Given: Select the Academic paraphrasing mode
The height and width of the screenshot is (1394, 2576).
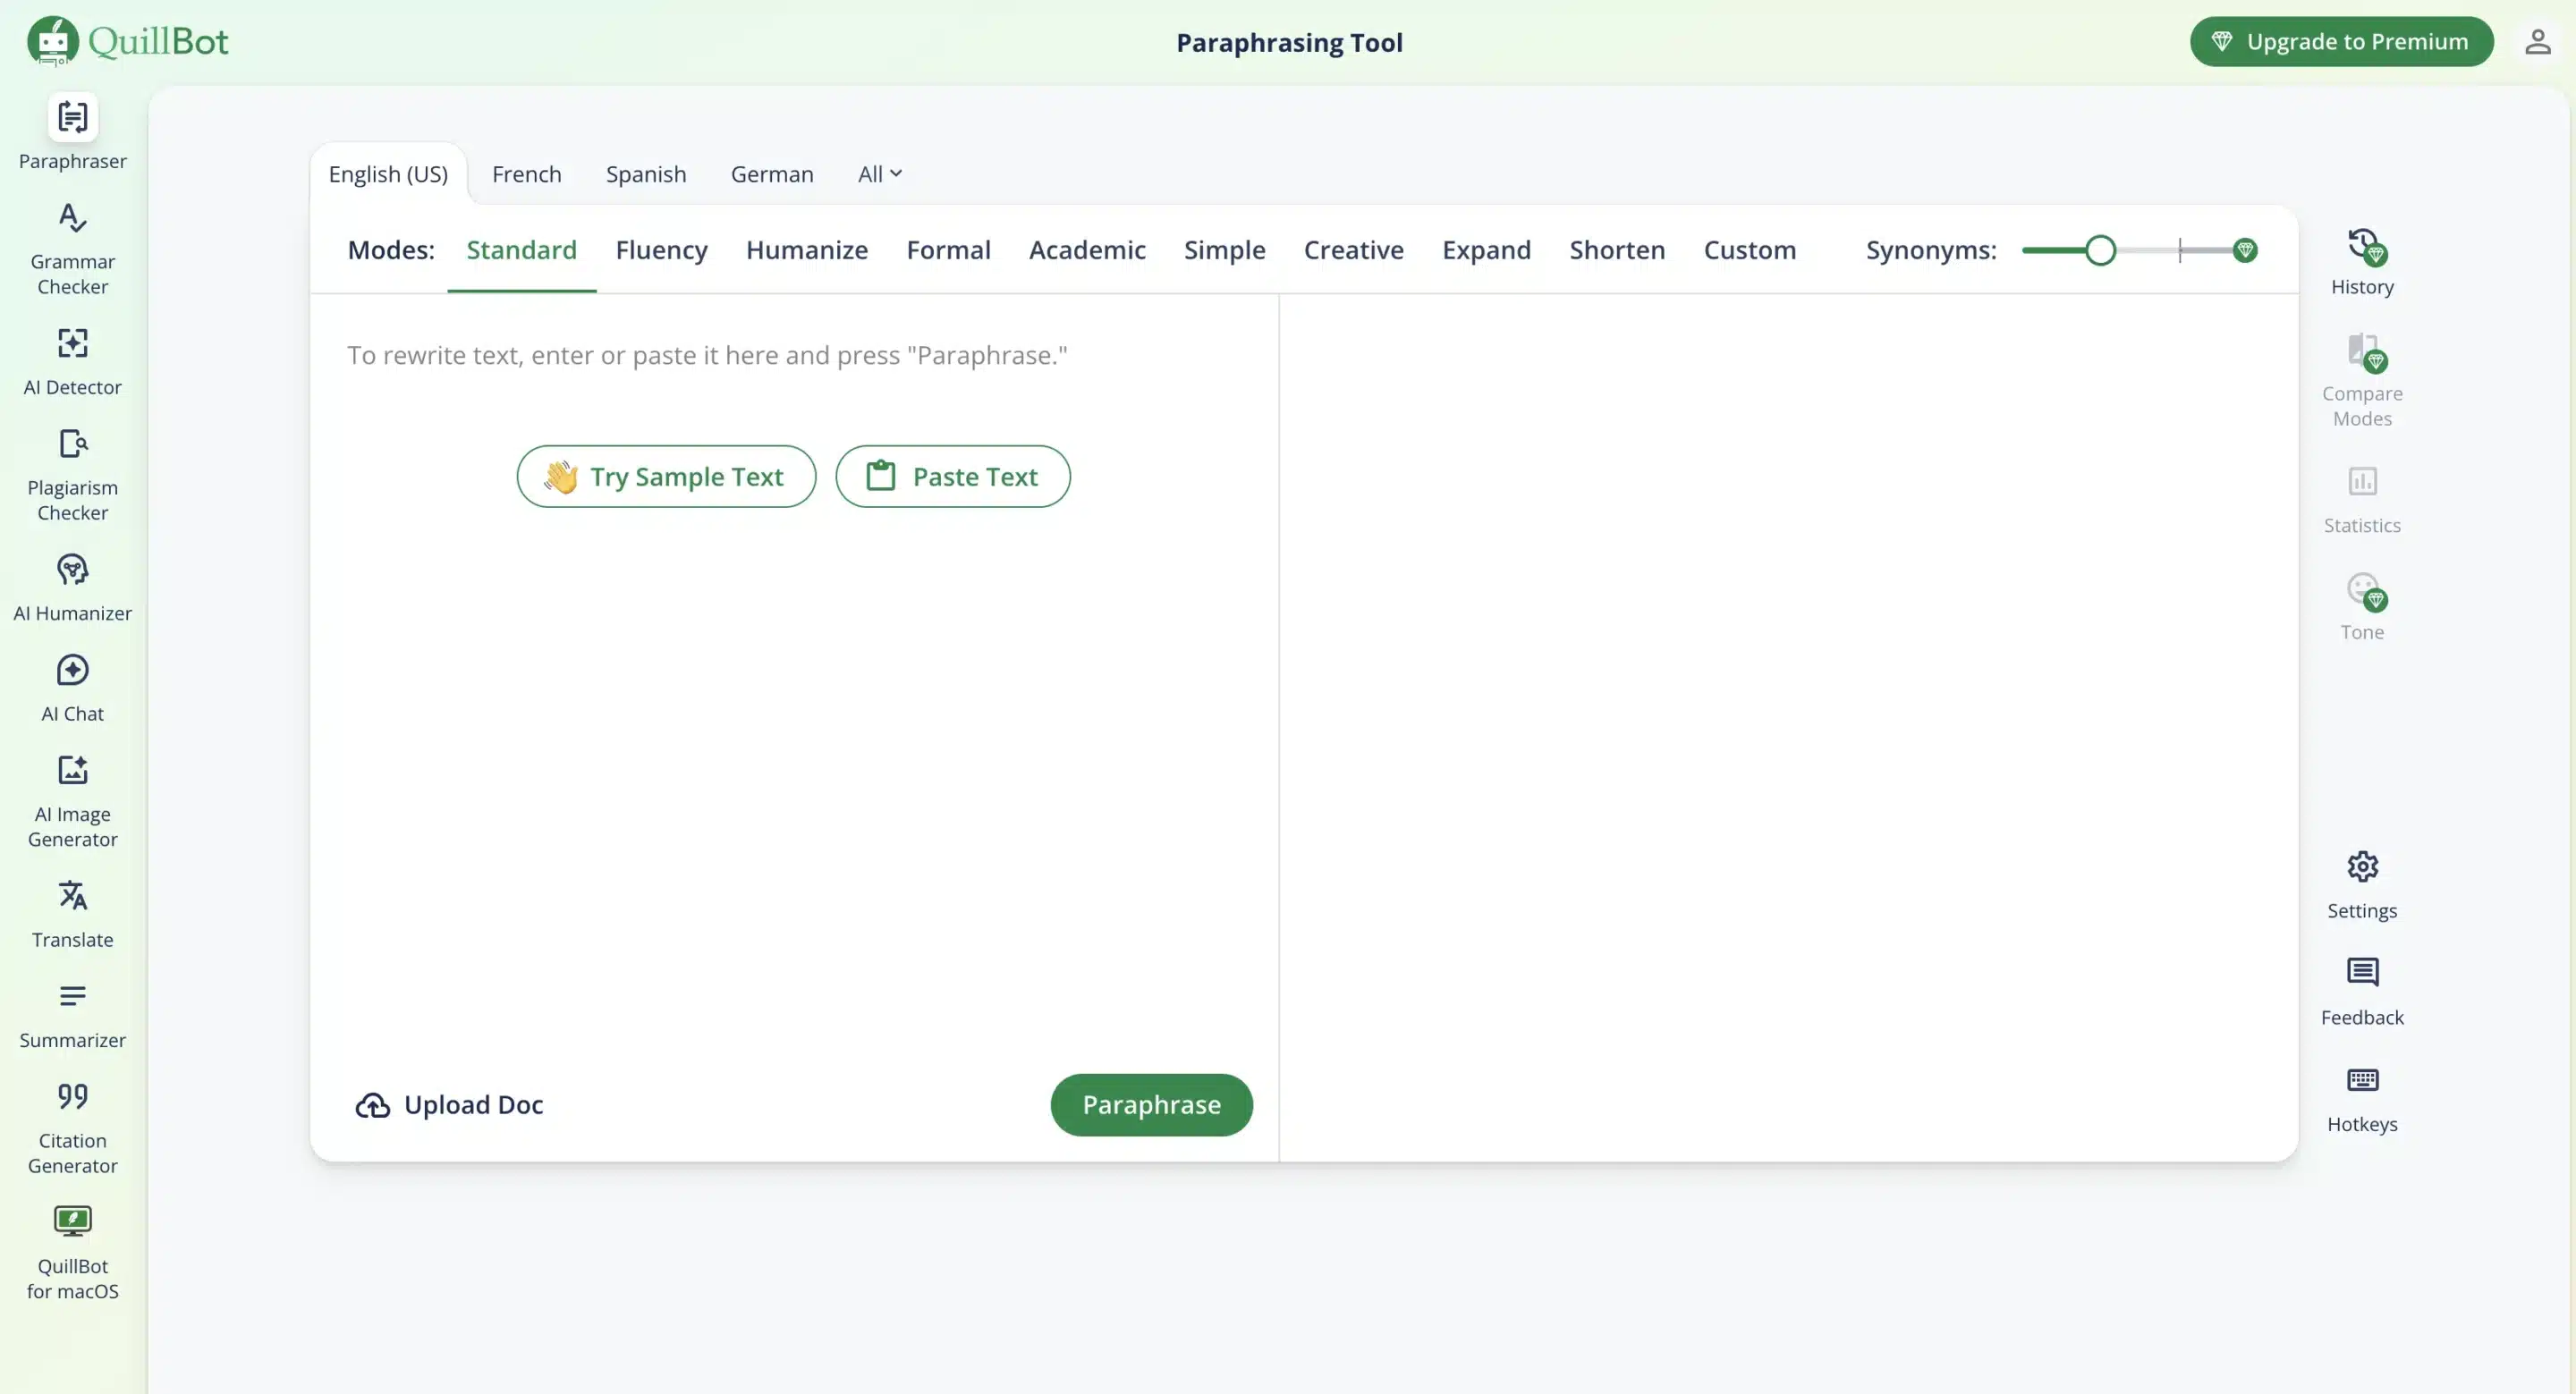Looking at the screenshot, I should pos(1087,250).
